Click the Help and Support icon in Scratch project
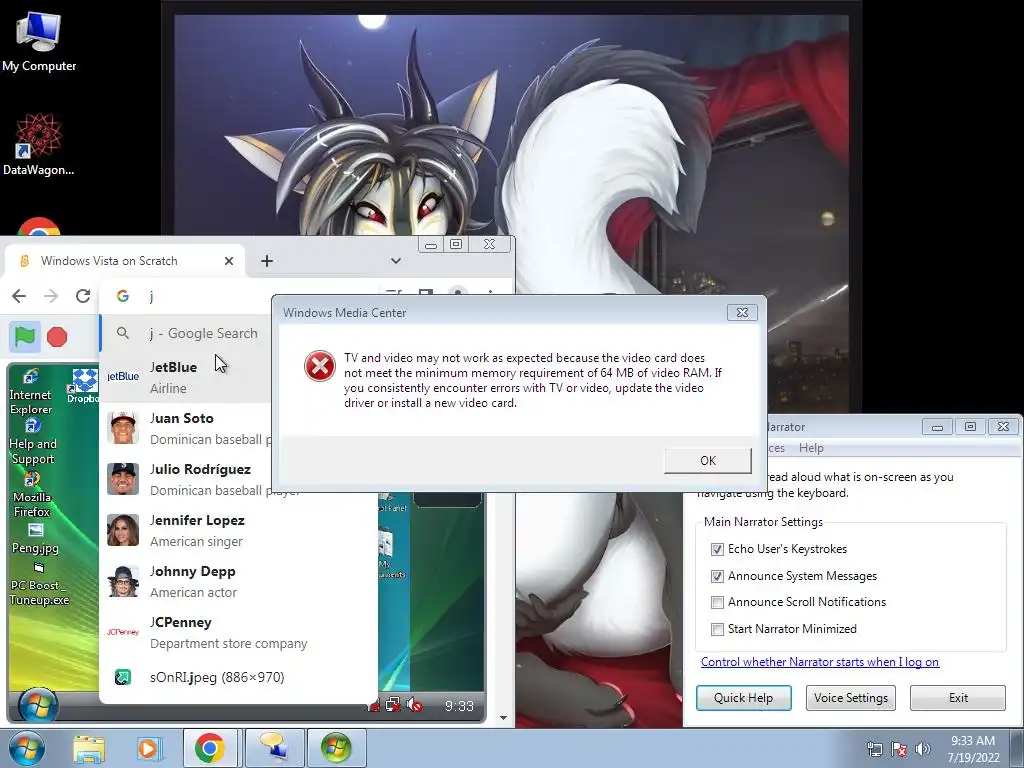The image size is (1024, 768). pos(33,442)
